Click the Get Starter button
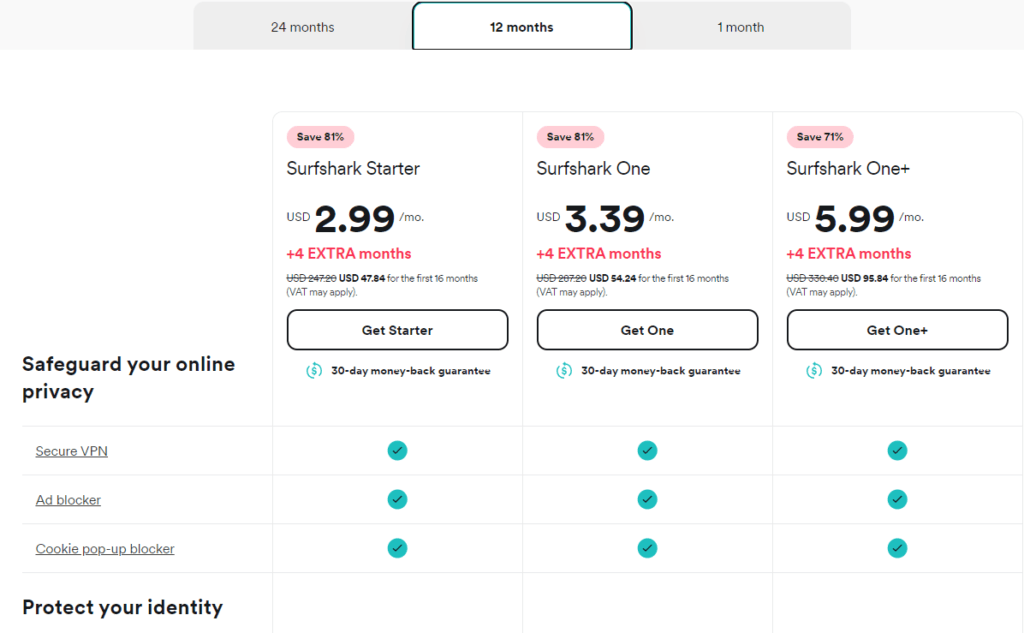The height and width of the screenshot is (633, 1024). coord(397,330)
